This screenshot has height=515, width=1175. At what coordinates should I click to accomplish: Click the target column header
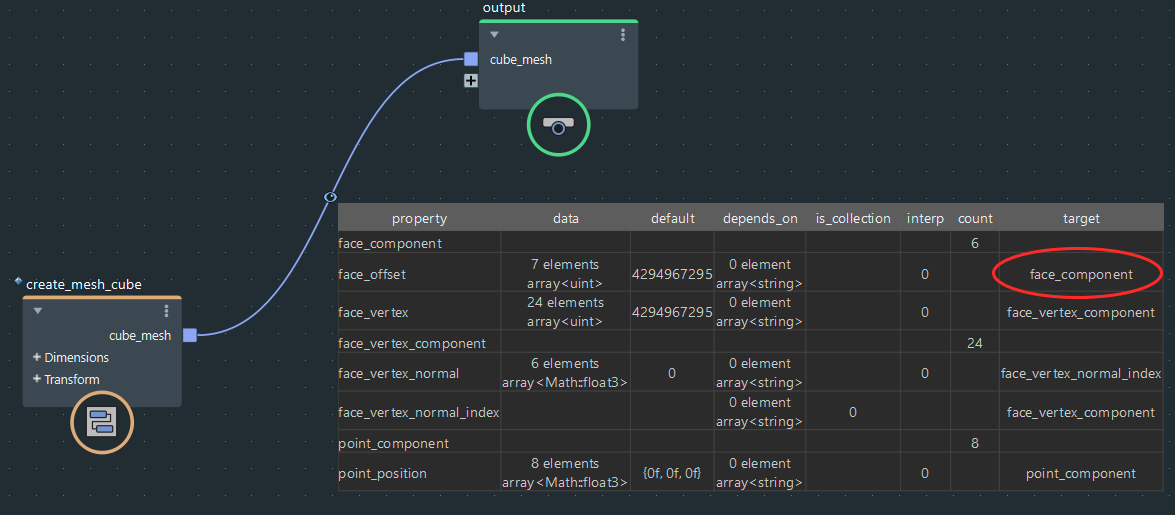tap(1081, 218)
